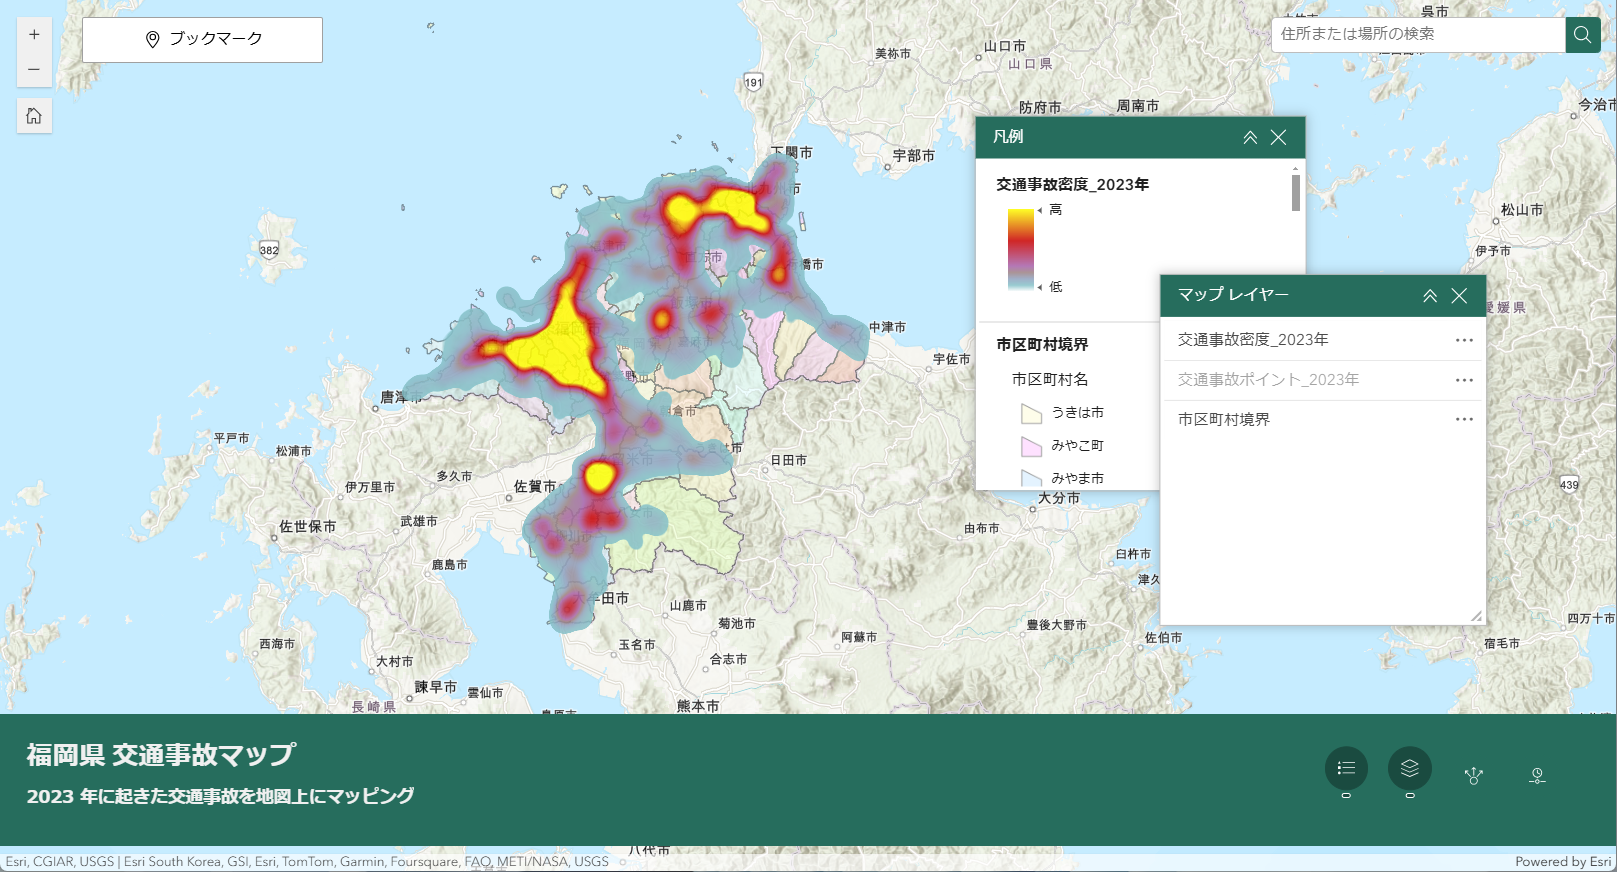Enable the 交通事故ポイント_2023年 layer
1617x872 pixels.
[x=1268, y=380]
